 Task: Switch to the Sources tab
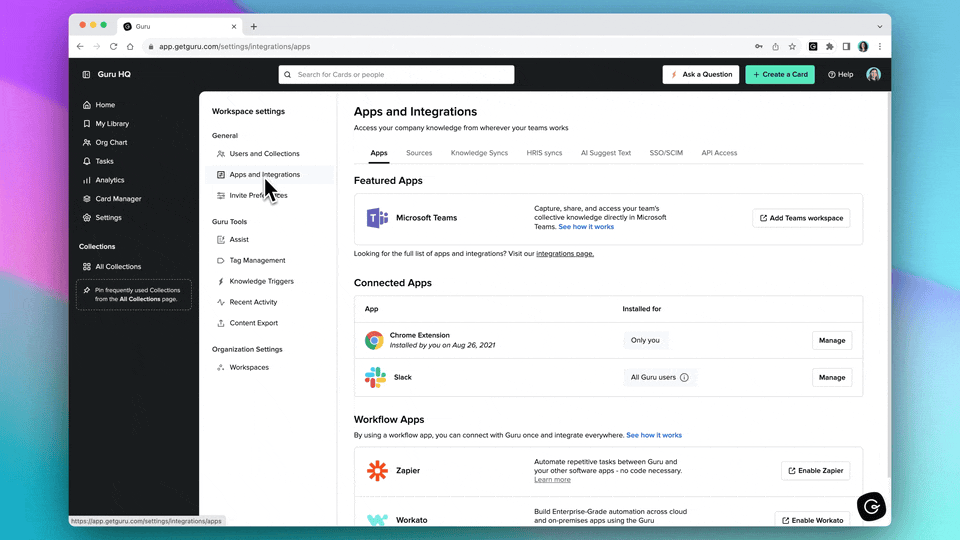419,153
